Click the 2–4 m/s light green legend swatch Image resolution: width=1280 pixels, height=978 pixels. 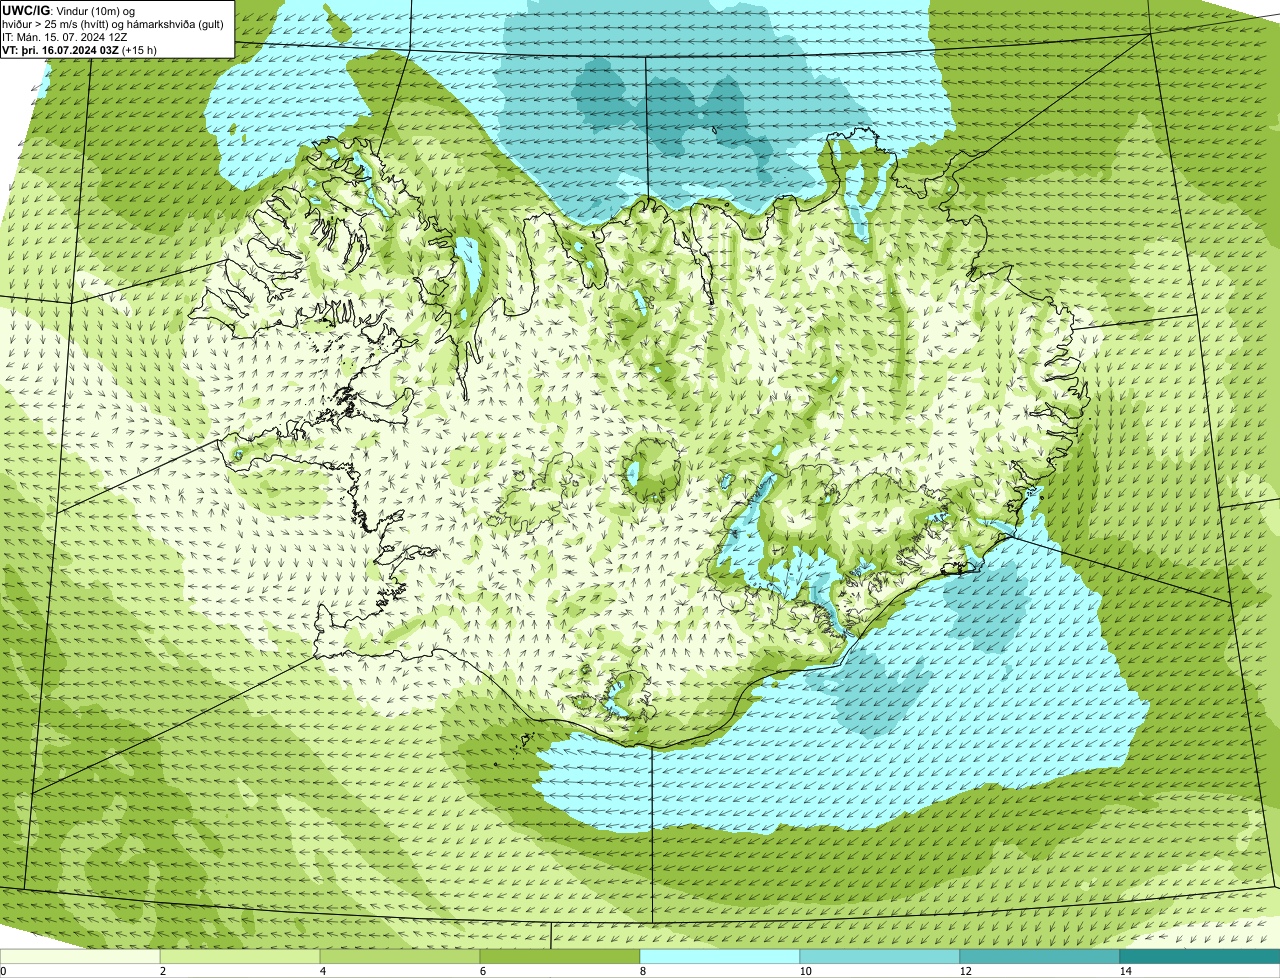[241, 957]
